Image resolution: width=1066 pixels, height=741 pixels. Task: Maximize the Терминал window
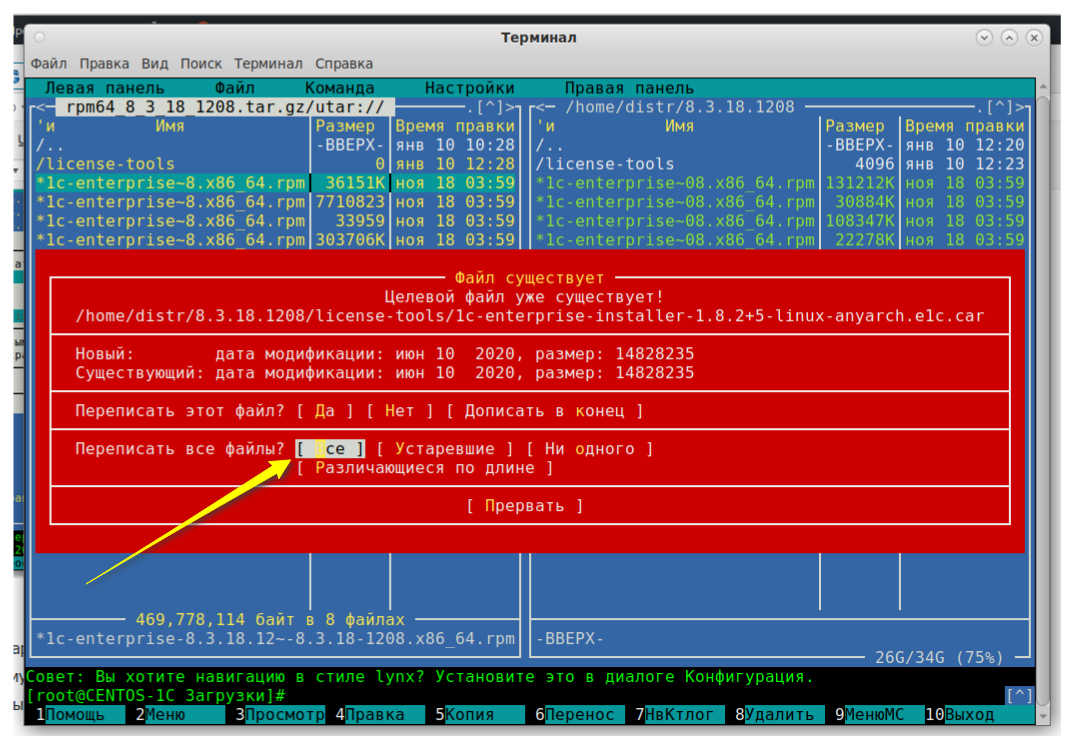click(1009, 37)
